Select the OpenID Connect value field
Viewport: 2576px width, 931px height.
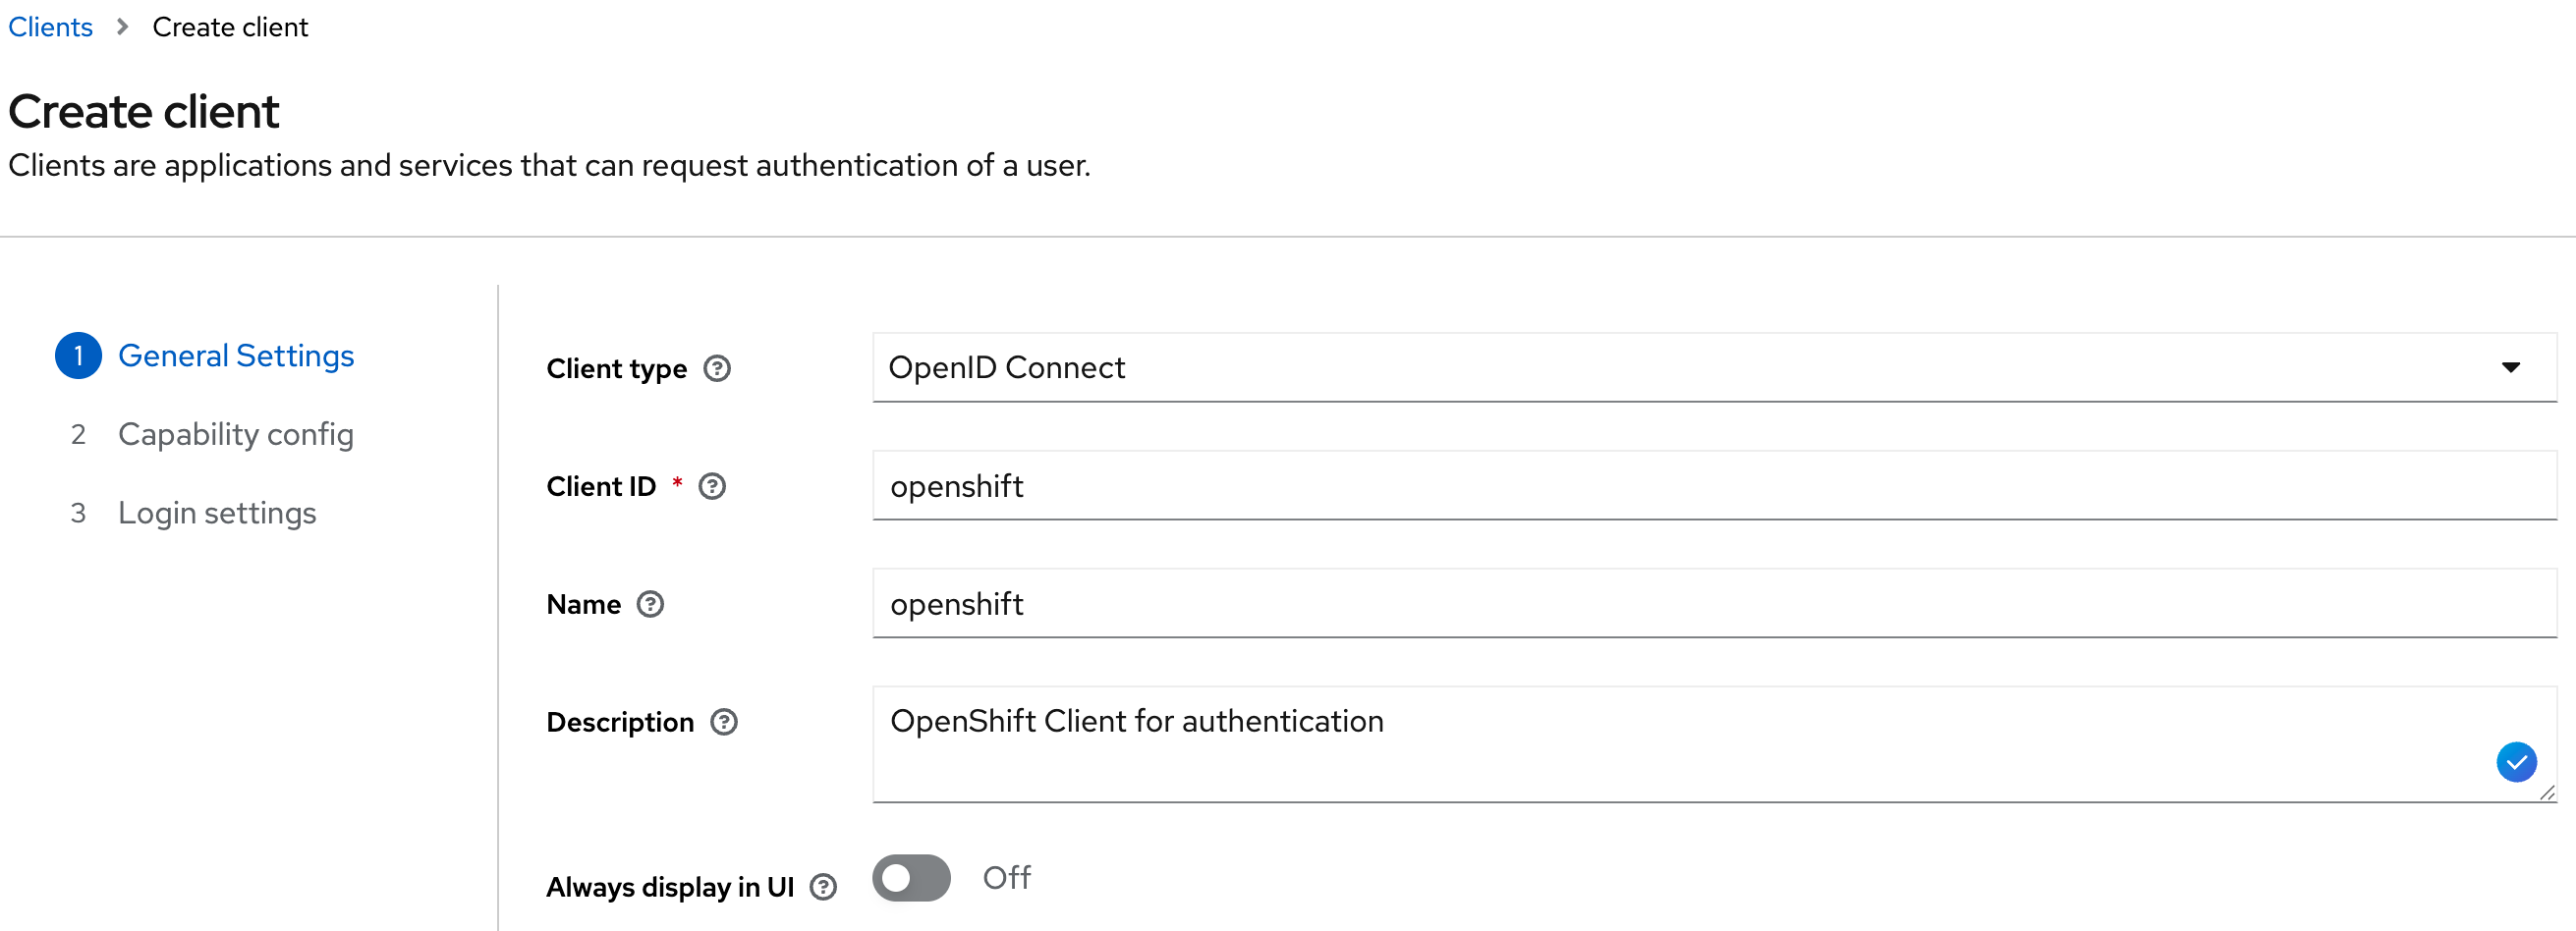pos(1500,368)
